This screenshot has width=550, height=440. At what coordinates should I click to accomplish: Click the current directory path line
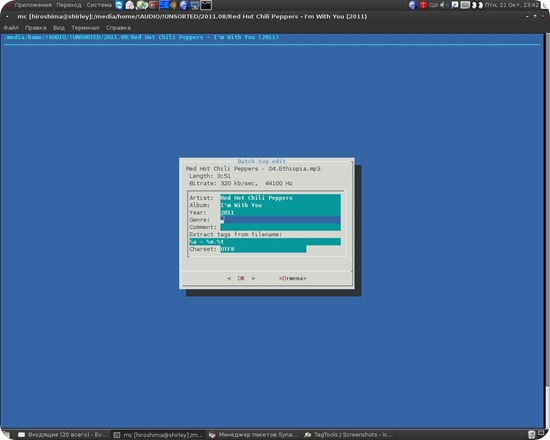141,37
